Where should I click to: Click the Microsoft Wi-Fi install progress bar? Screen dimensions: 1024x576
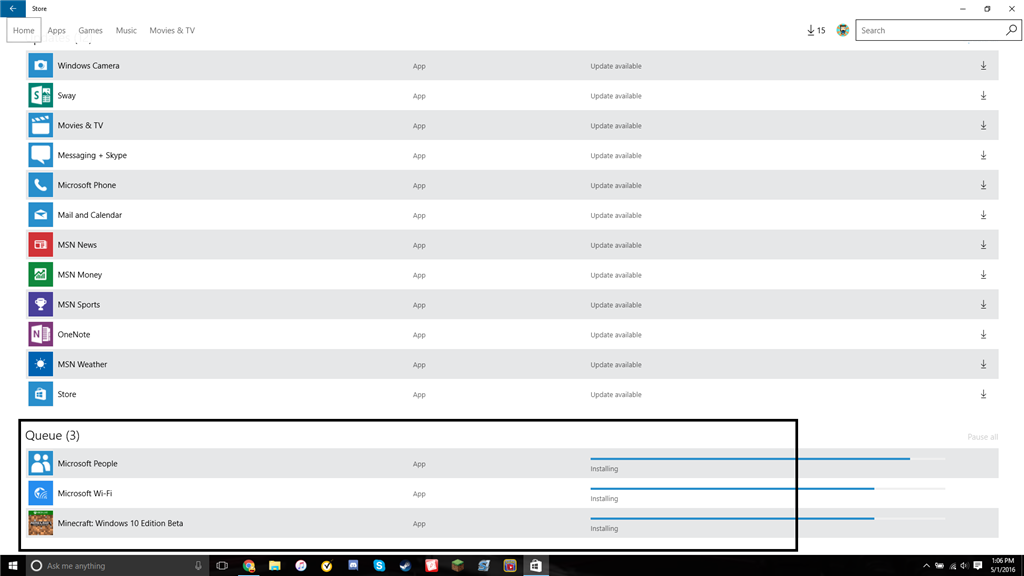tap(767, 488)
